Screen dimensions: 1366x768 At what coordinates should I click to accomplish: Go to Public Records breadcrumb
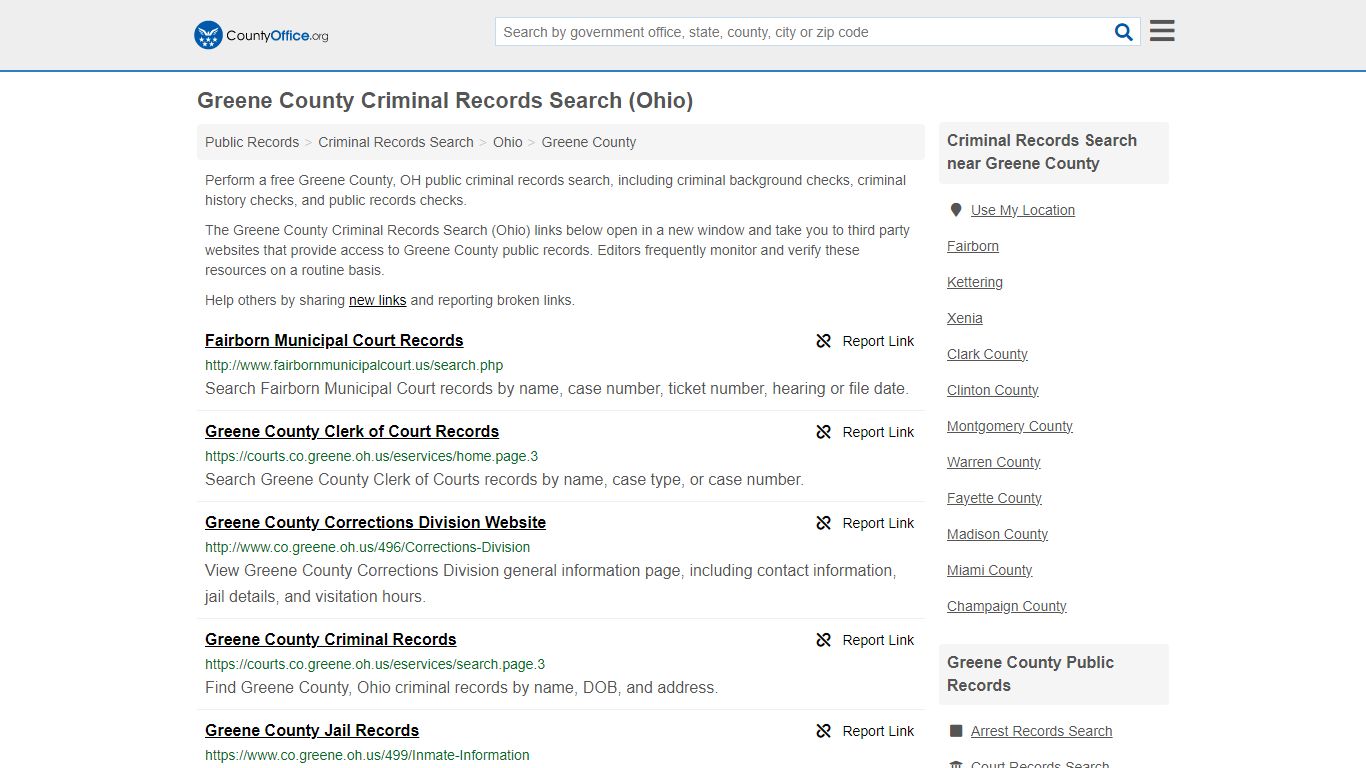252,142
